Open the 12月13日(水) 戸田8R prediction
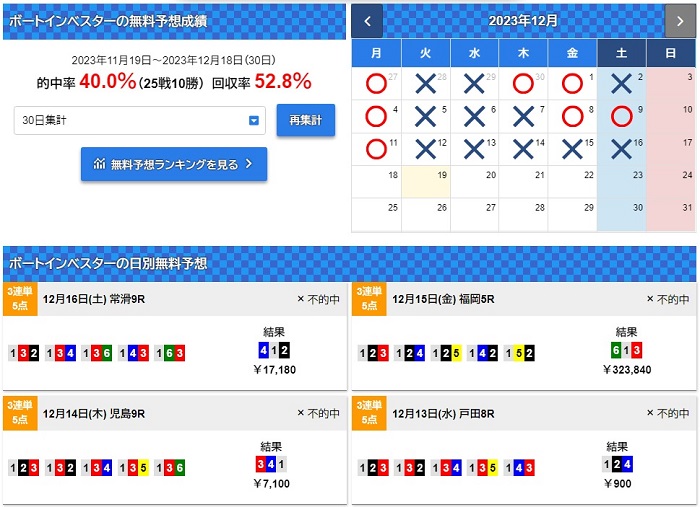The width and height of the screenshot is (700, 507). coord(443,412)
